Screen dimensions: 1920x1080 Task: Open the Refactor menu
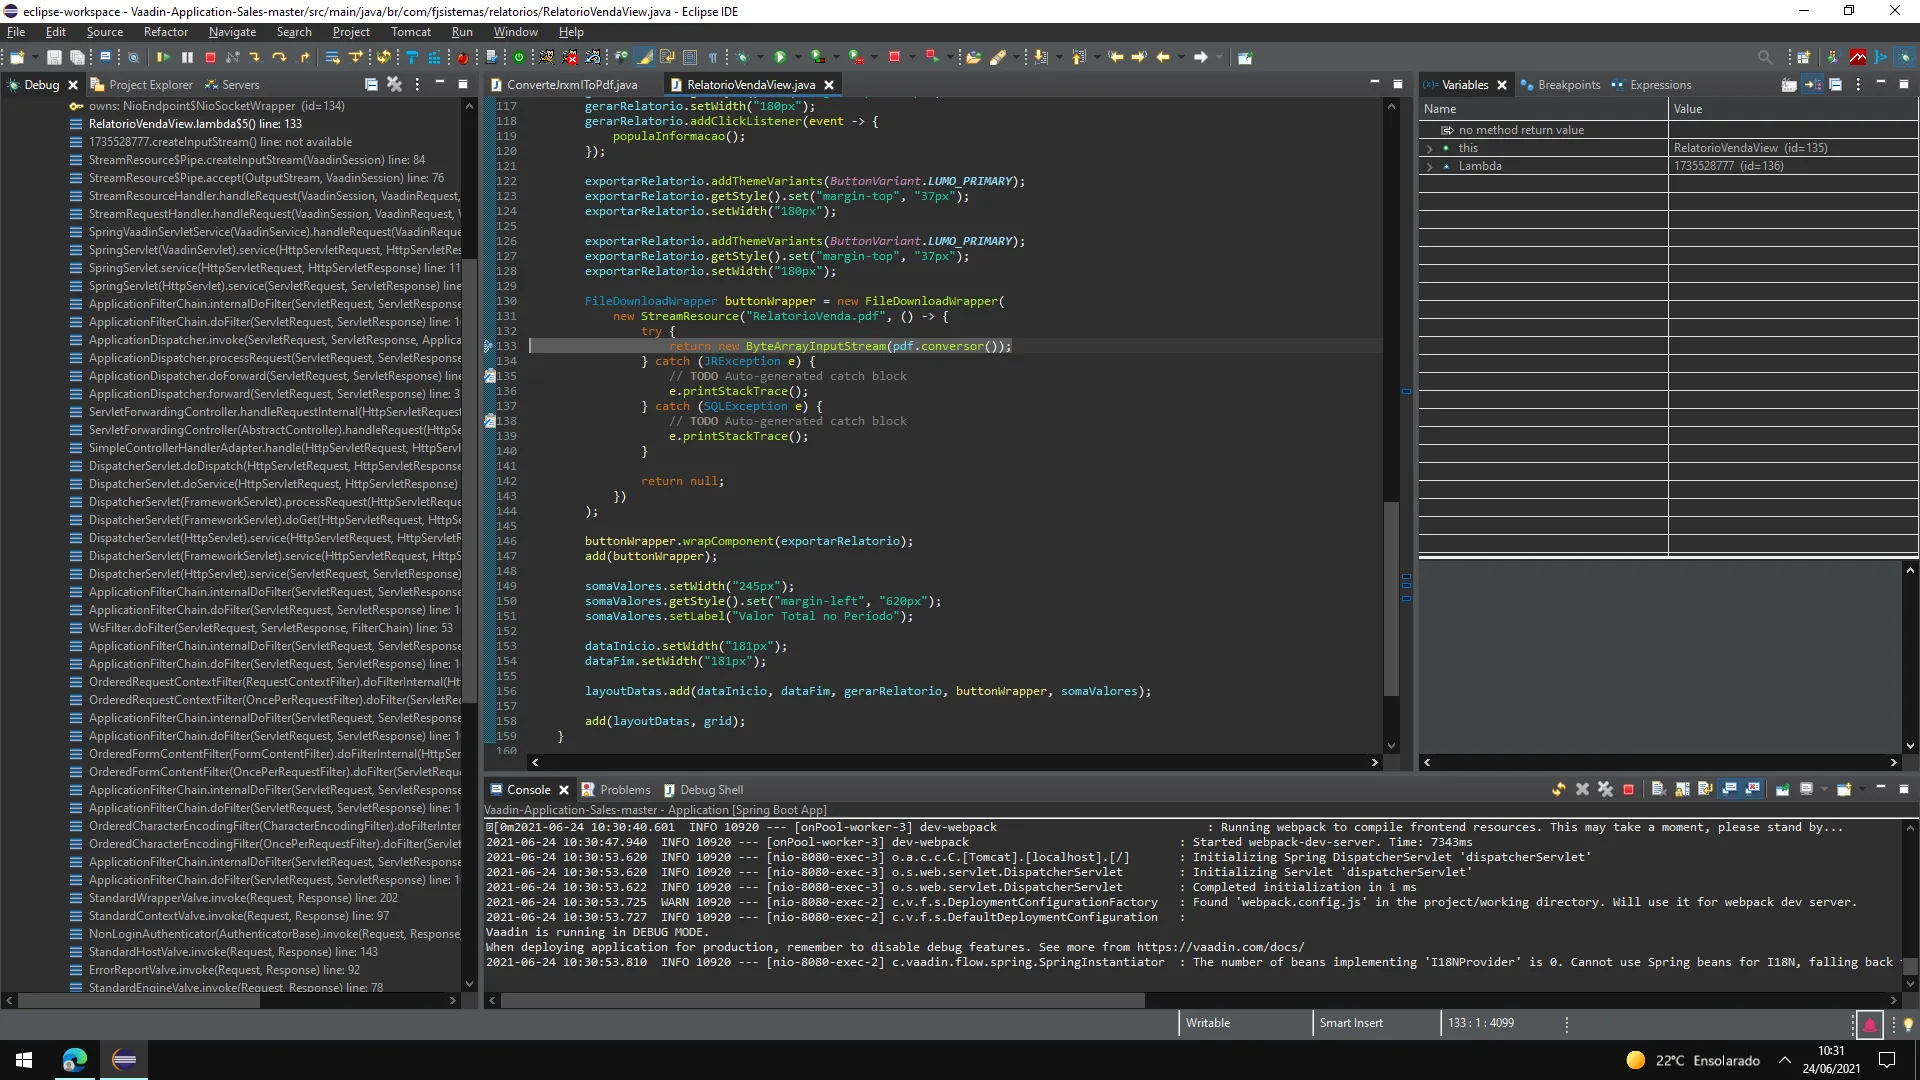point(165,32)
